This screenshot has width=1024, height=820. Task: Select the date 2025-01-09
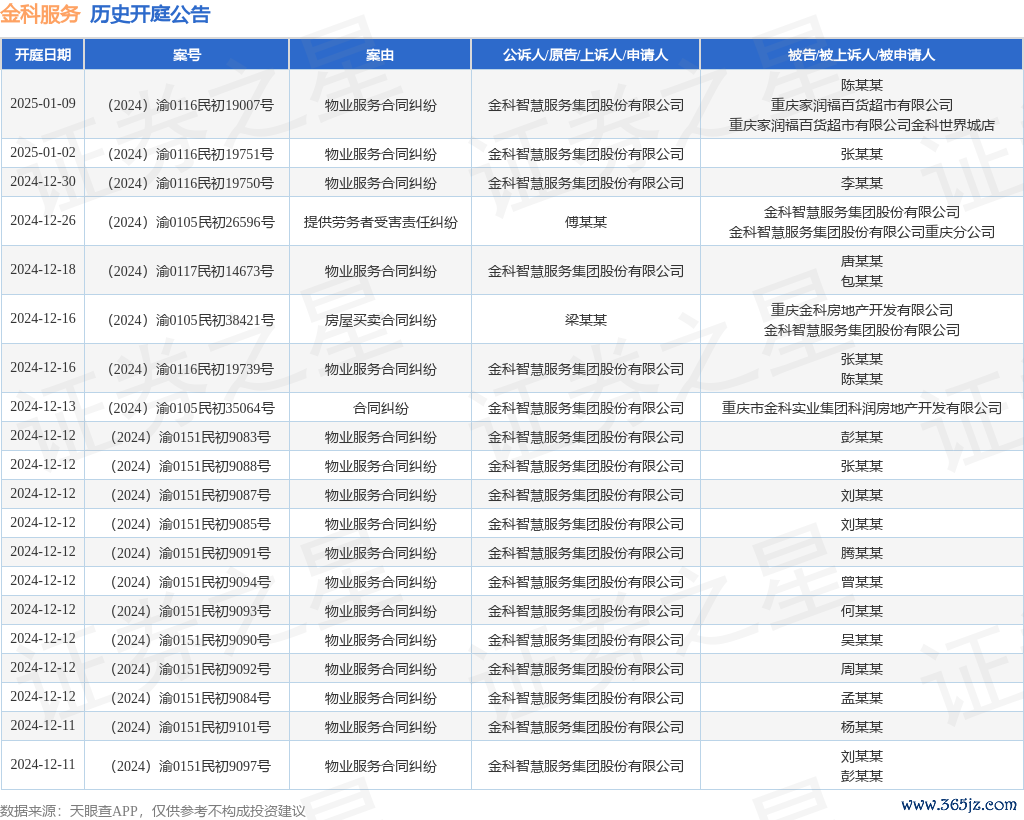[43, 104]
